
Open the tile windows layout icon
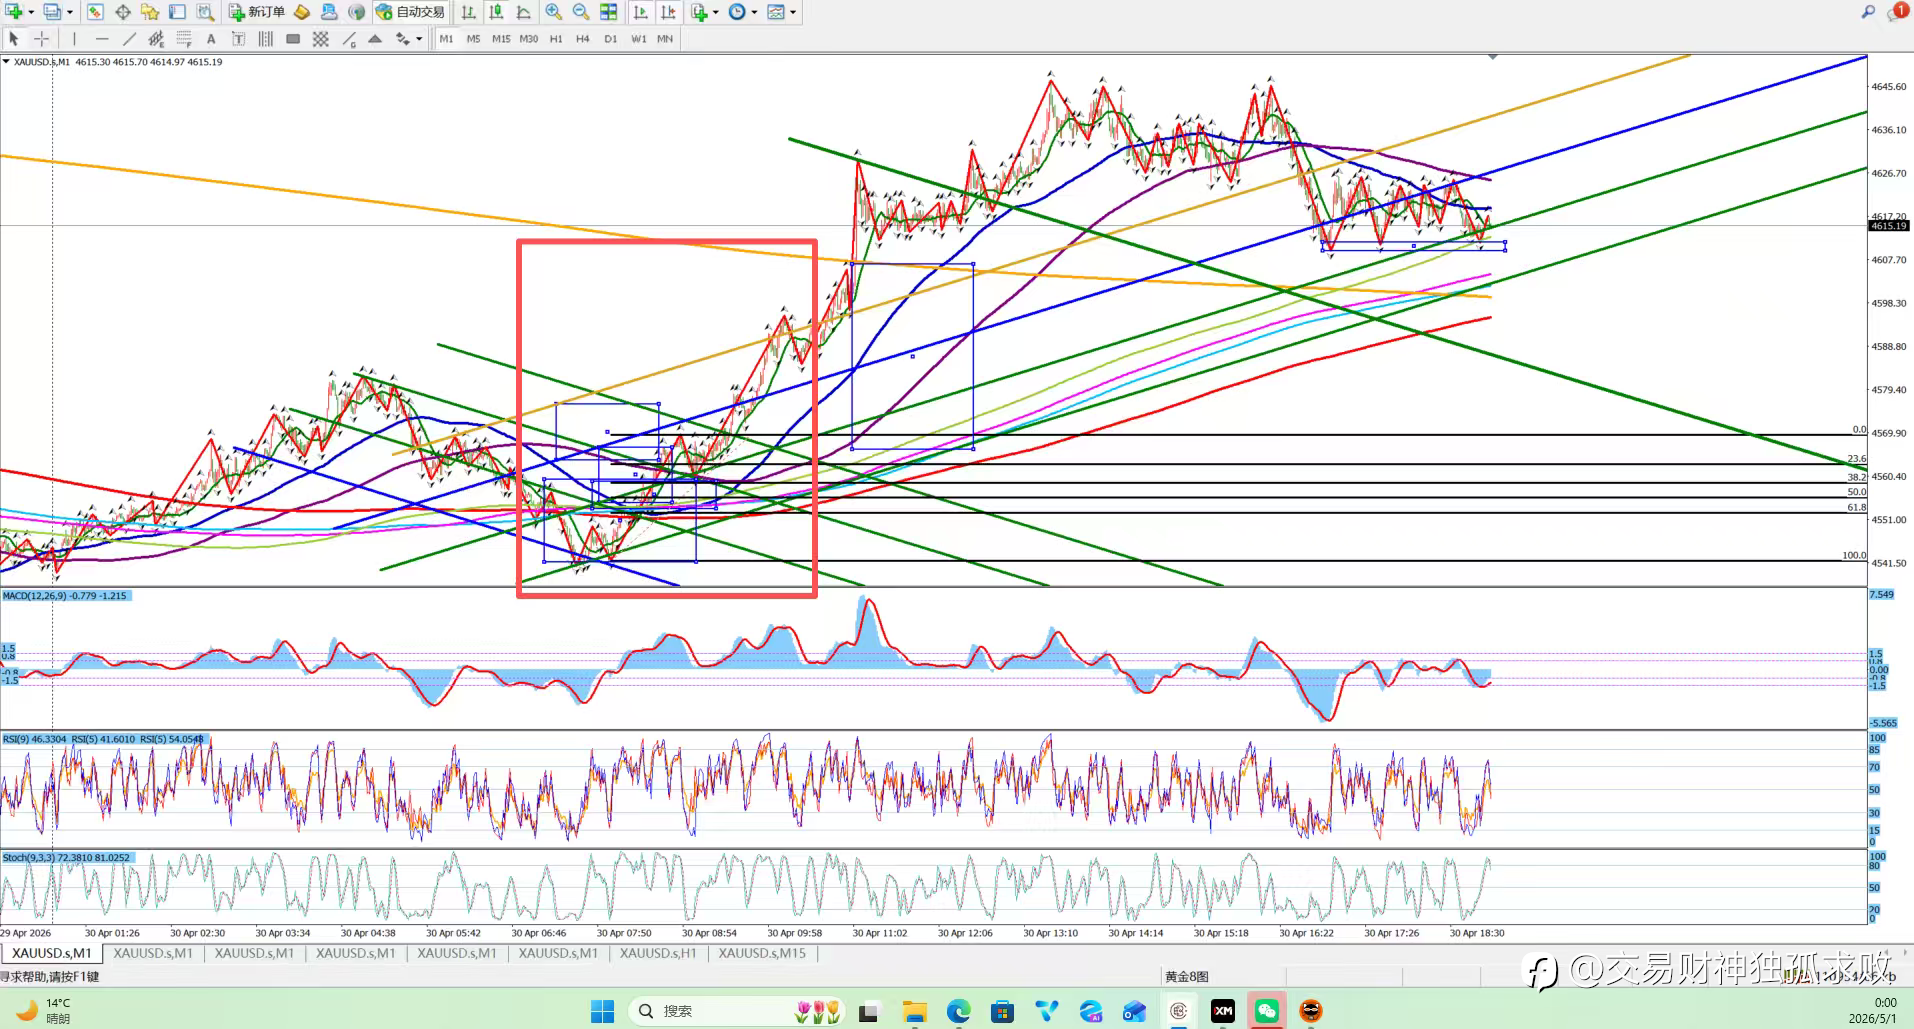(x=608, y=12)
